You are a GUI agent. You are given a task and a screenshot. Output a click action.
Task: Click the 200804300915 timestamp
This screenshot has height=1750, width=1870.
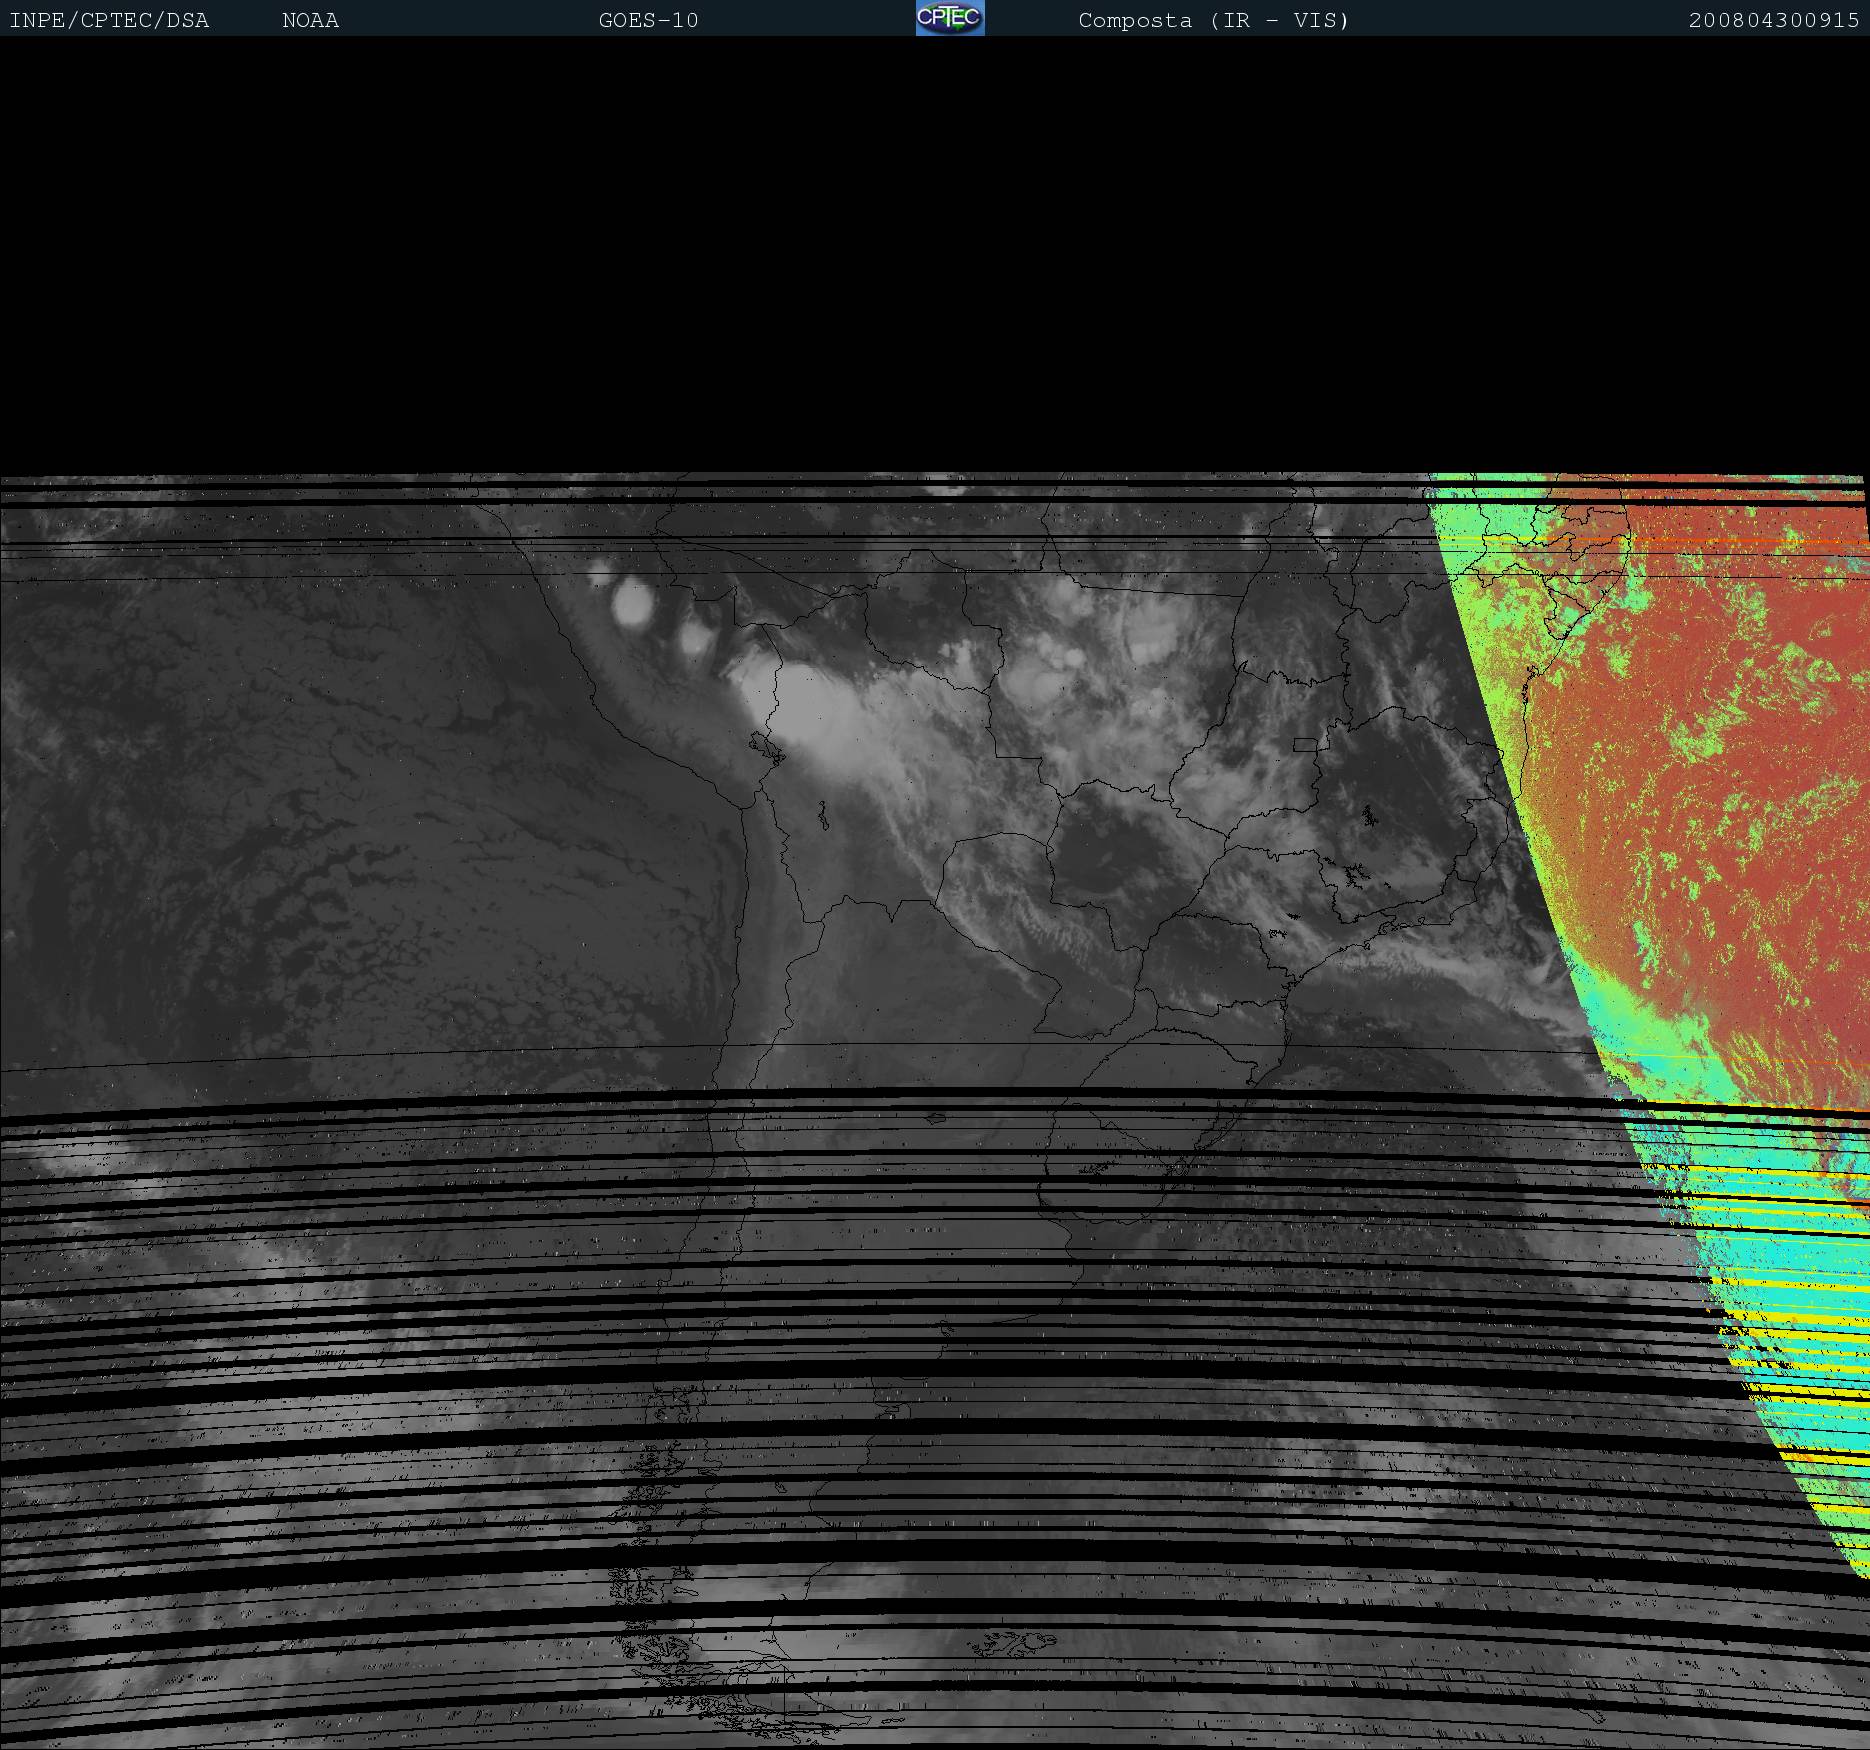1773,20
